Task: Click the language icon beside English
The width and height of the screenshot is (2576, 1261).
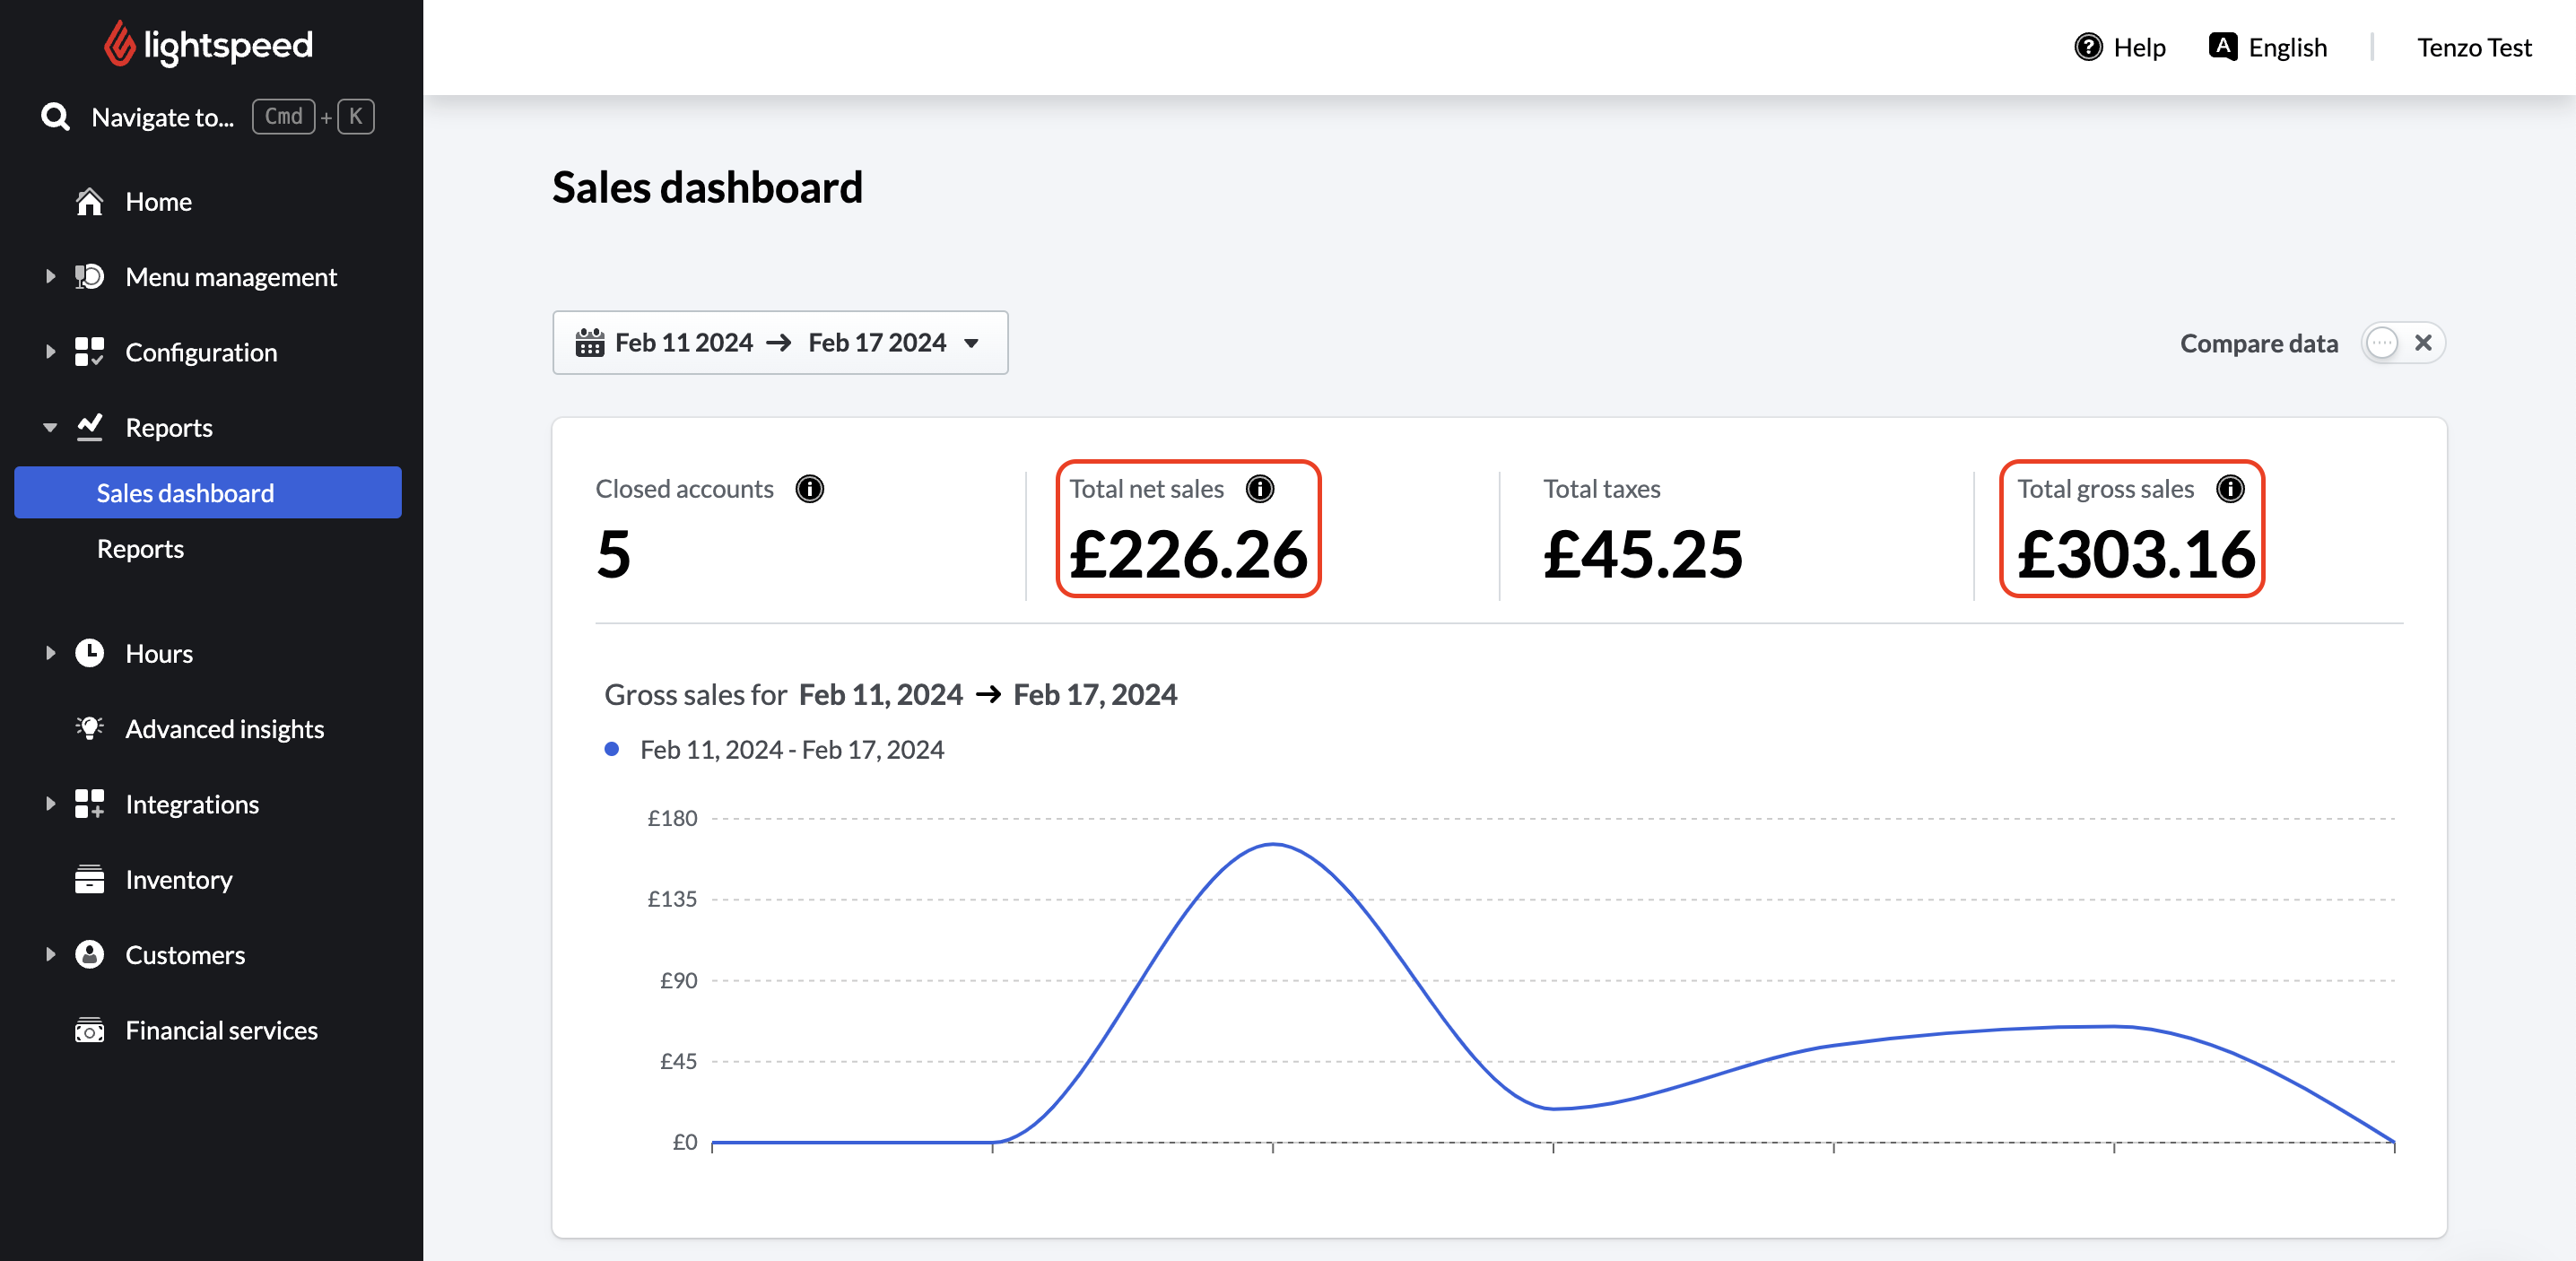Action: point(2222,47)
